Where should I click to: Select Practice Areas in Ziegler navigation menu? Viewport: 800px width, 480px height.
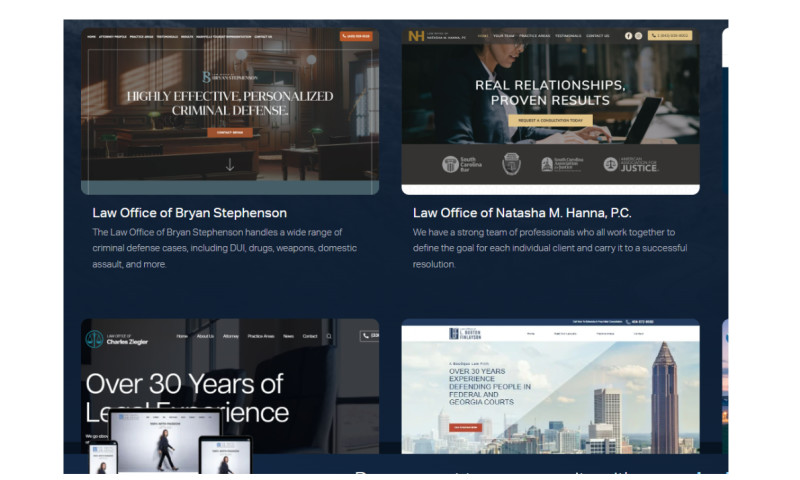(x=260, y=337)
